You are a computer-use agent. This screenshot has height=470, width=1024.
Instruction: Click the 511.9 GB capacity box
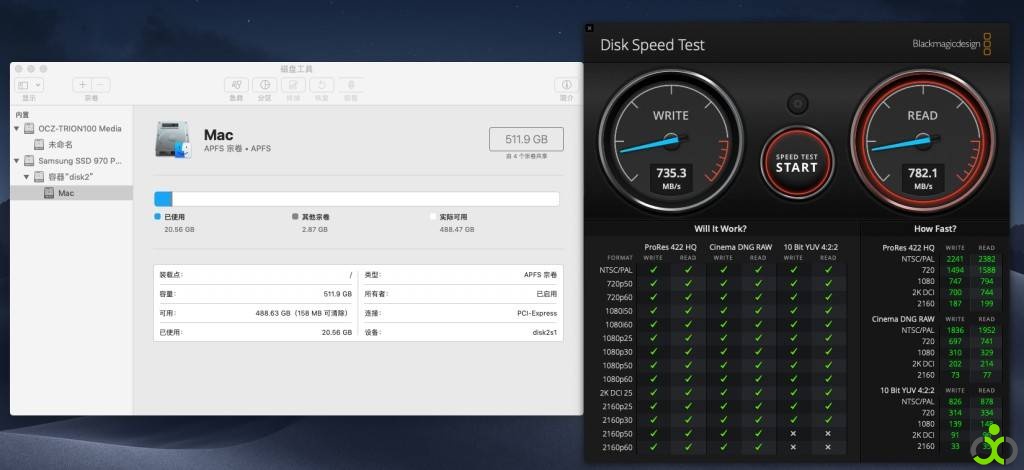coord(526,139)
